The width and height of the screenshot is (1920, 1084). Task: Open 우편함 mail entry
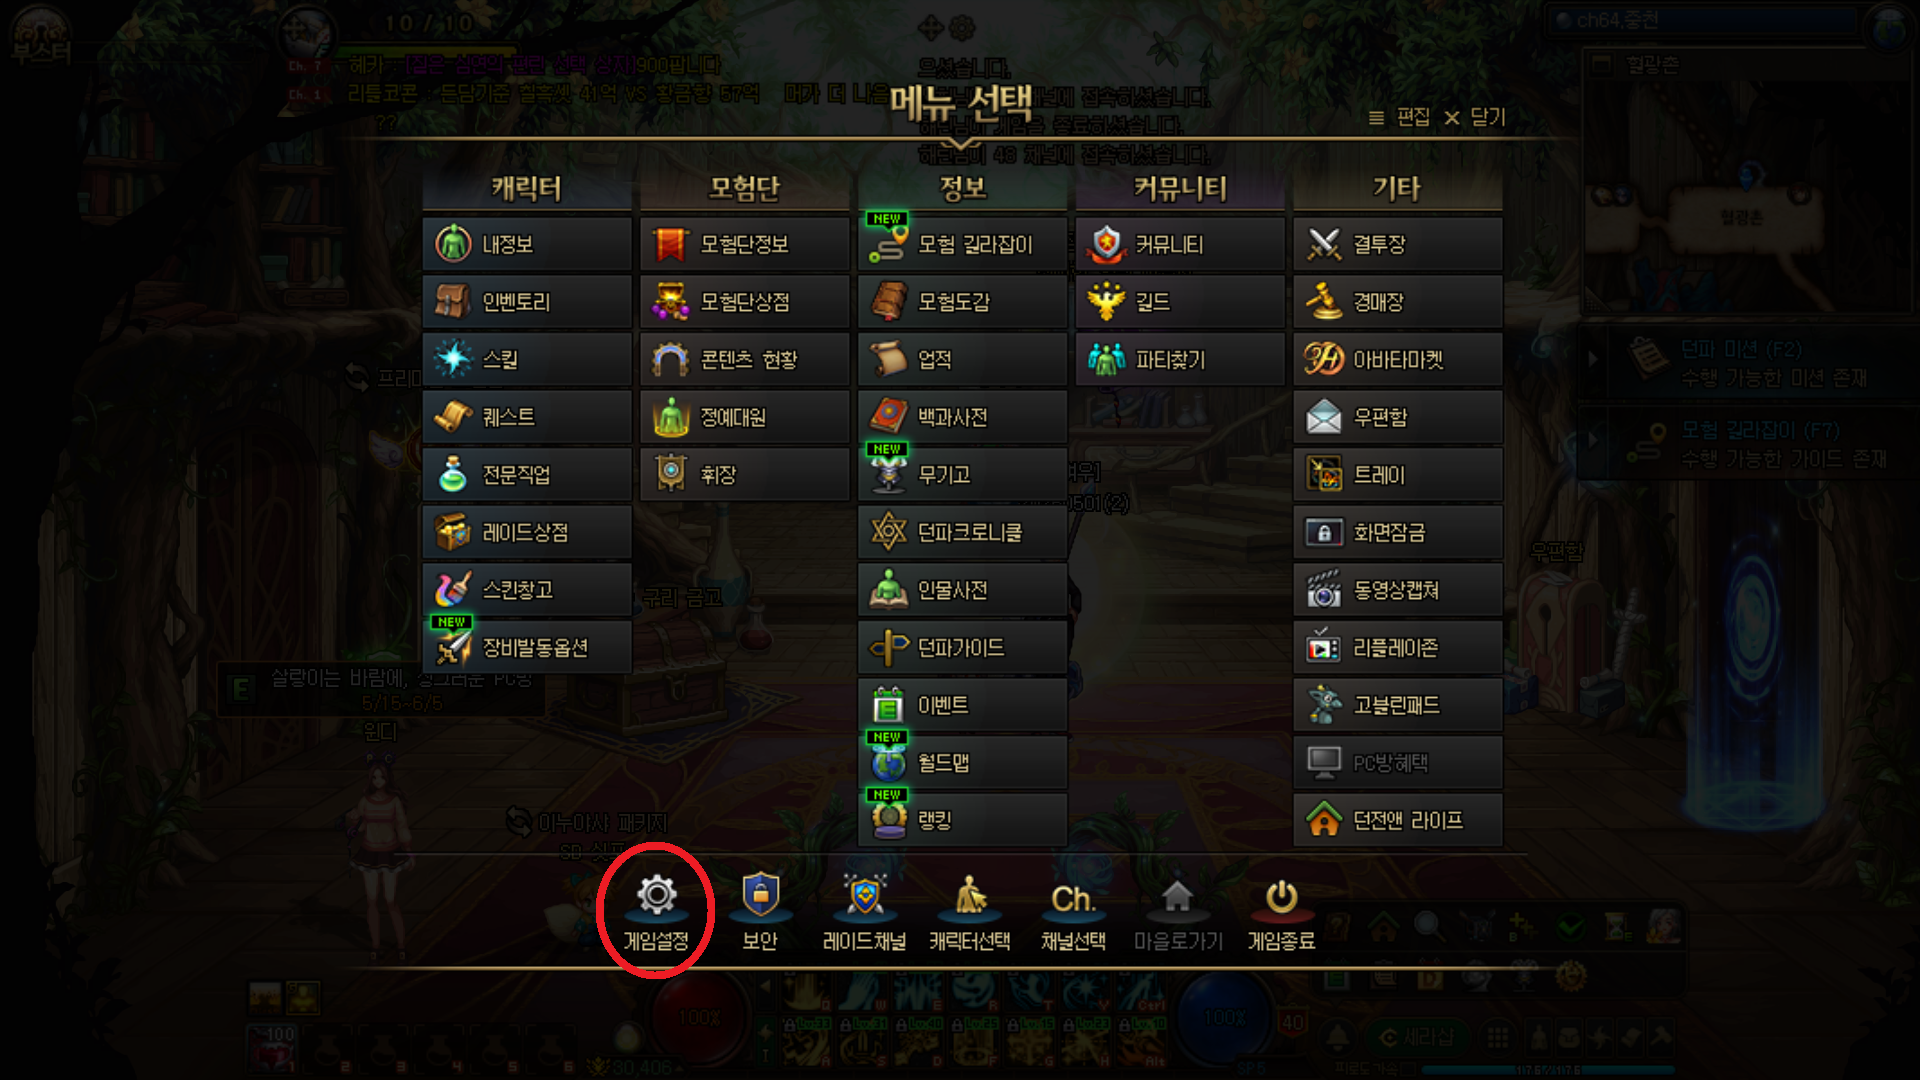[1397, 417]
